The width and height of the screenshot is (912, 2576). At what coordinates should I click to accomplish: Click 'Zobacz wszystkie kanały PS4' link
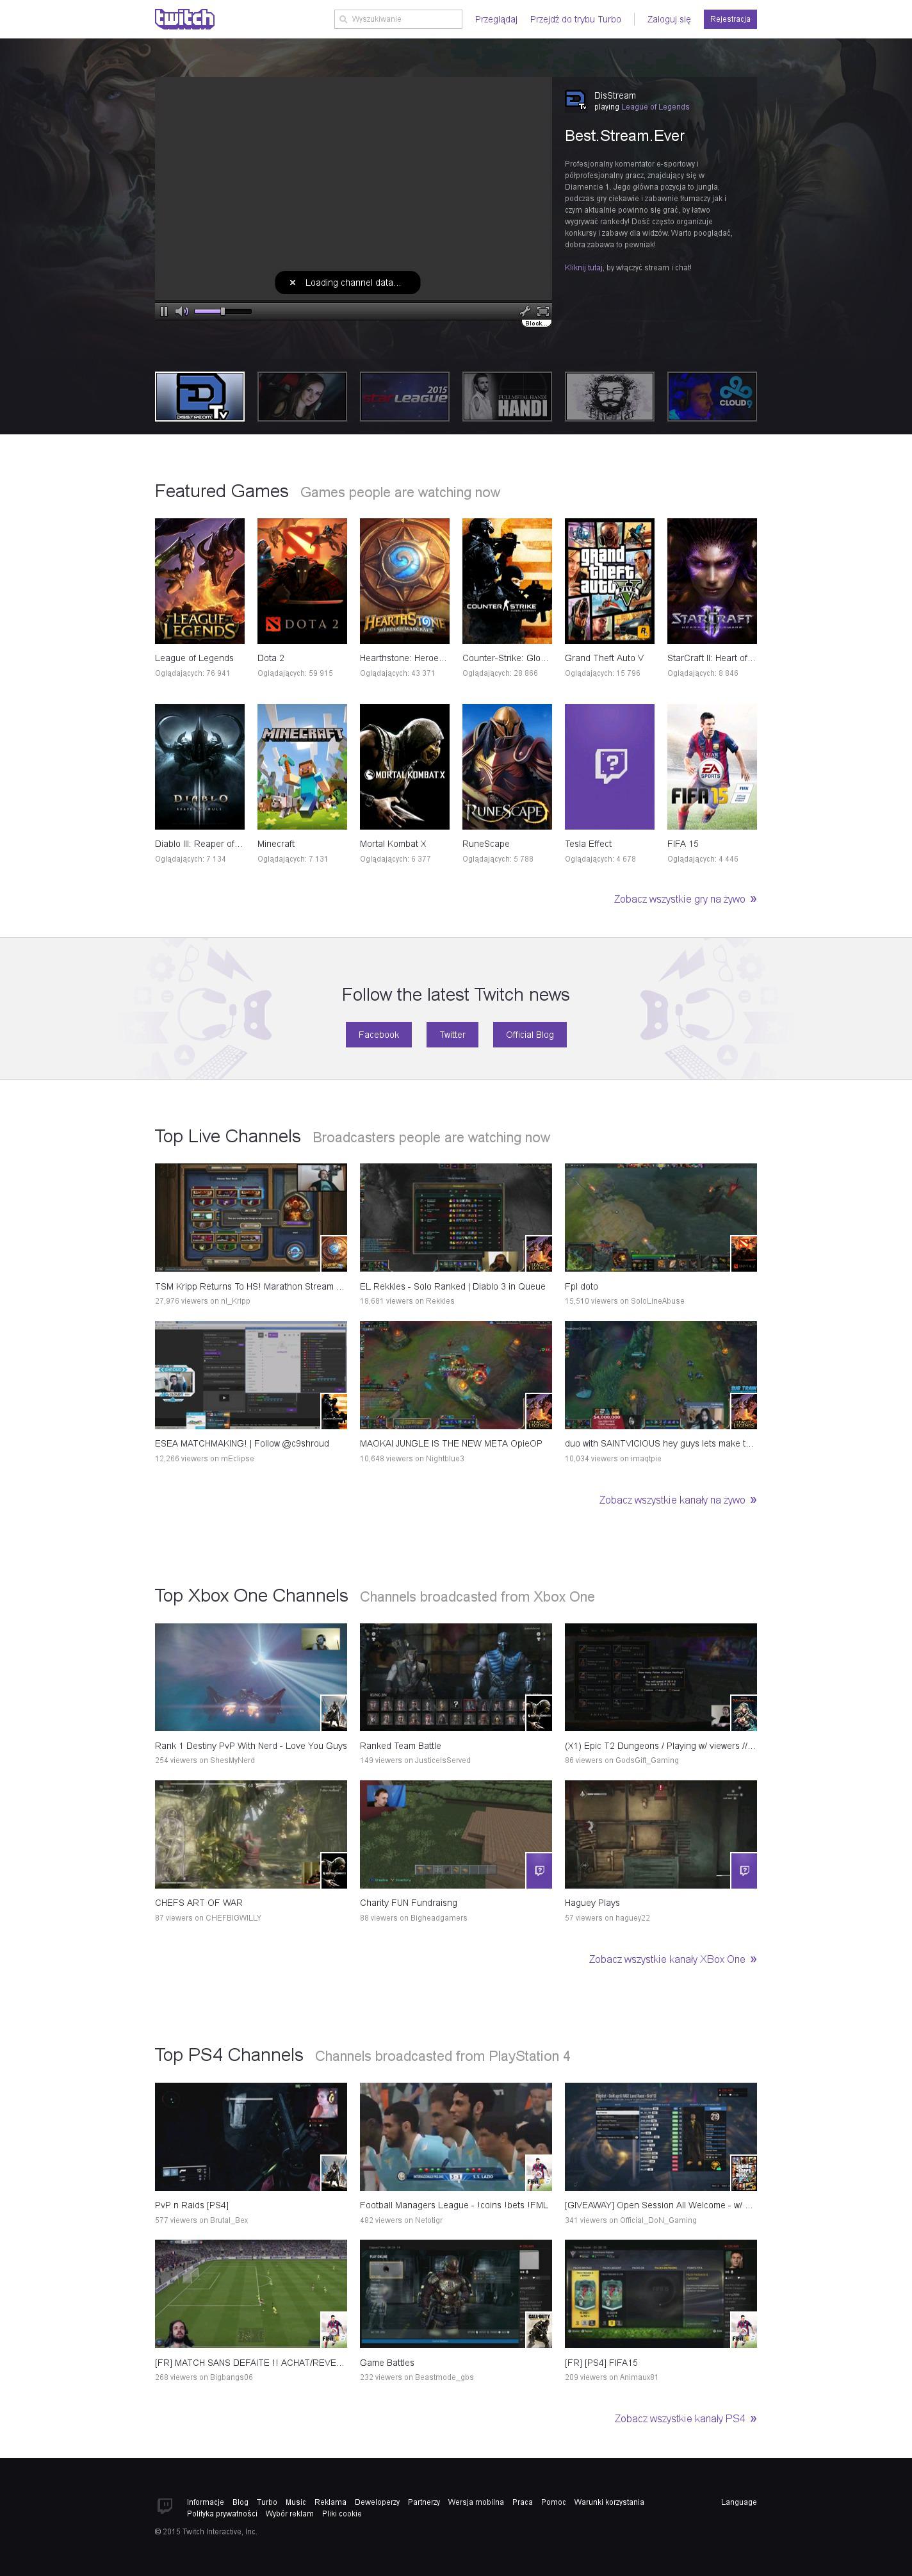click(x=686, y=2418)
